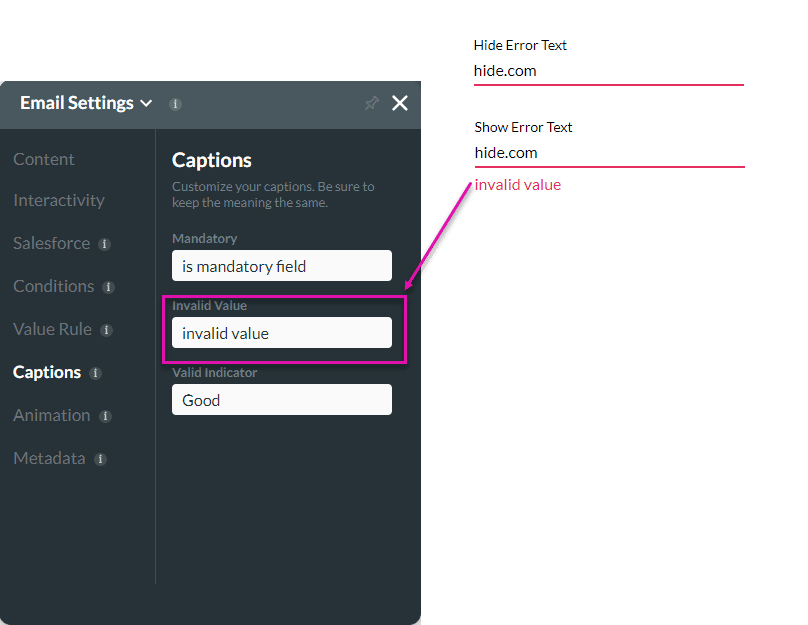Click info icon next to Metadata
The image size is (808, 625).
click(x=100, y=459)
